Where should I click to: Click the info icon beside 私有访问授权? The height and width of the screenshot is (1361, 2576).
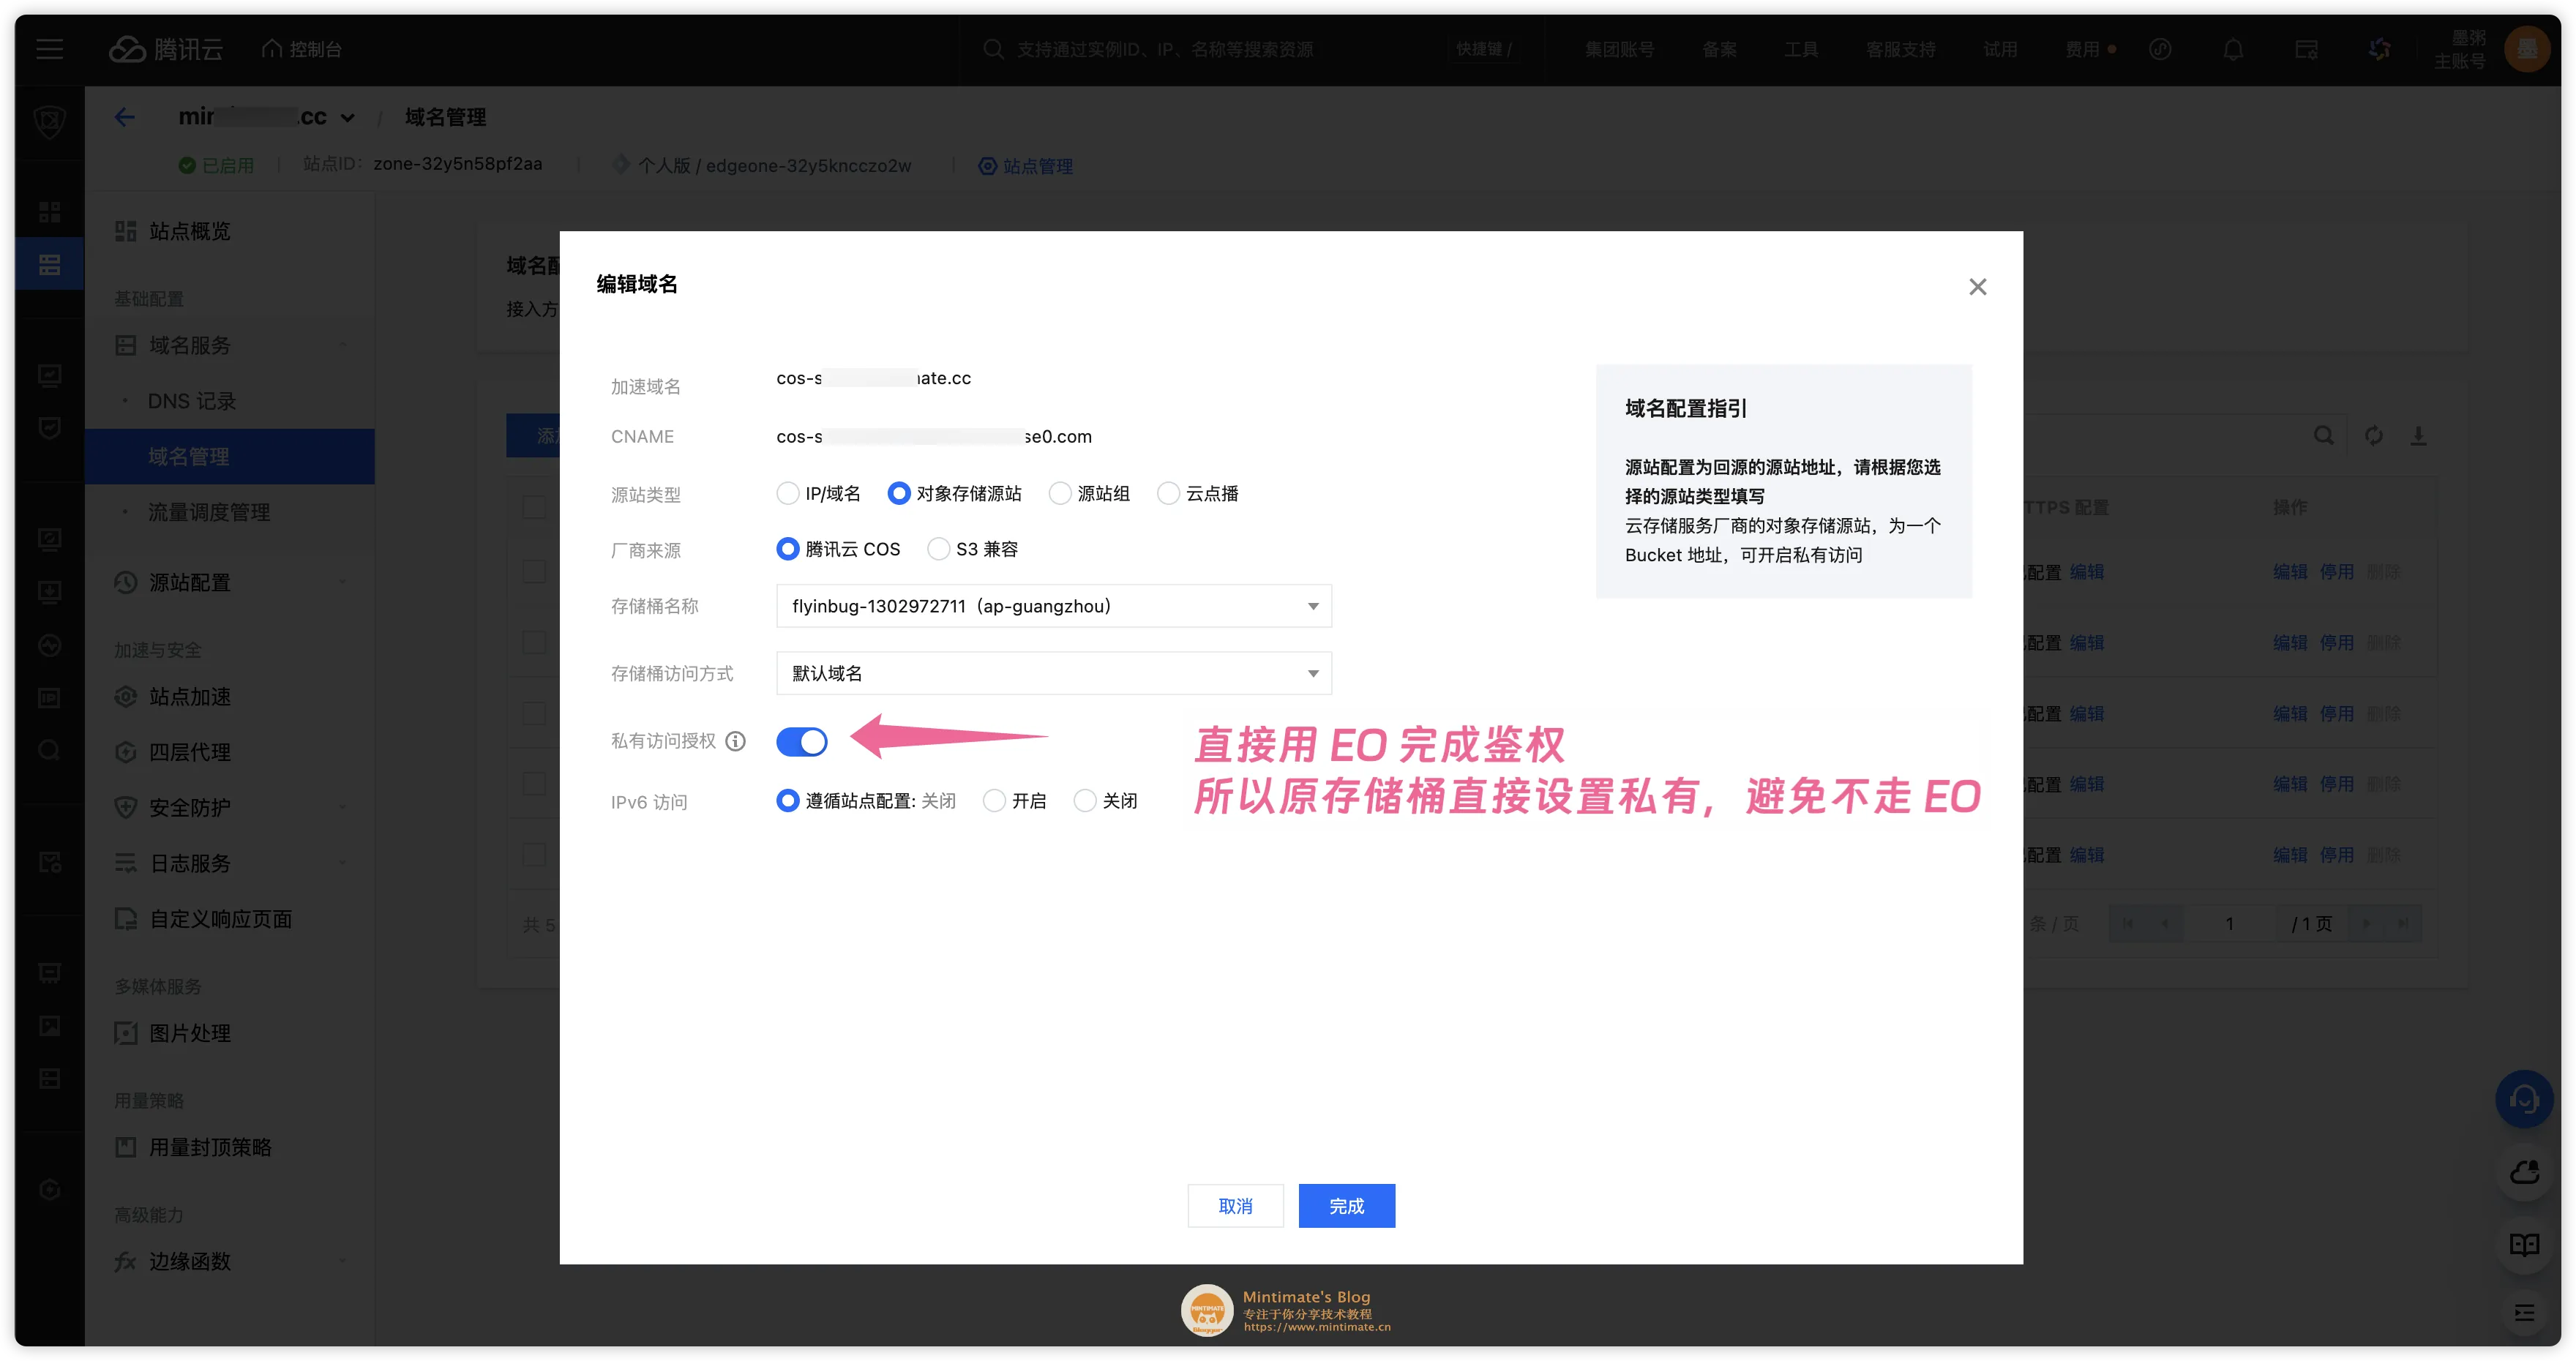[735, 741]
